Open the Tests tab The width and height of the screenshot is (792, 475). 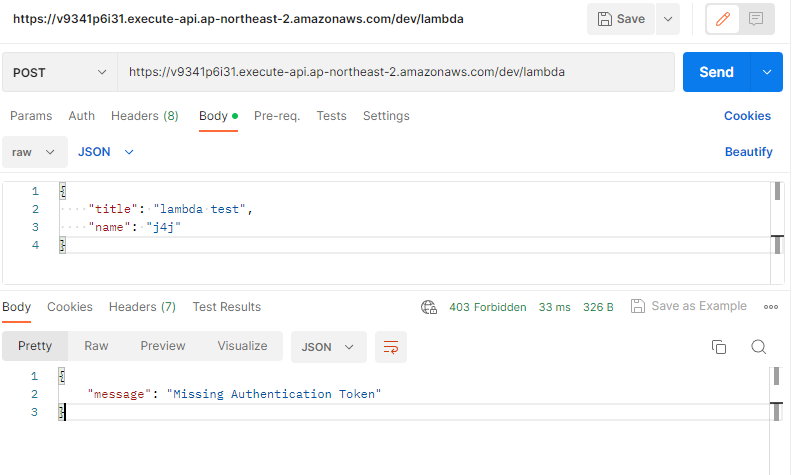(x=331, y=116)
